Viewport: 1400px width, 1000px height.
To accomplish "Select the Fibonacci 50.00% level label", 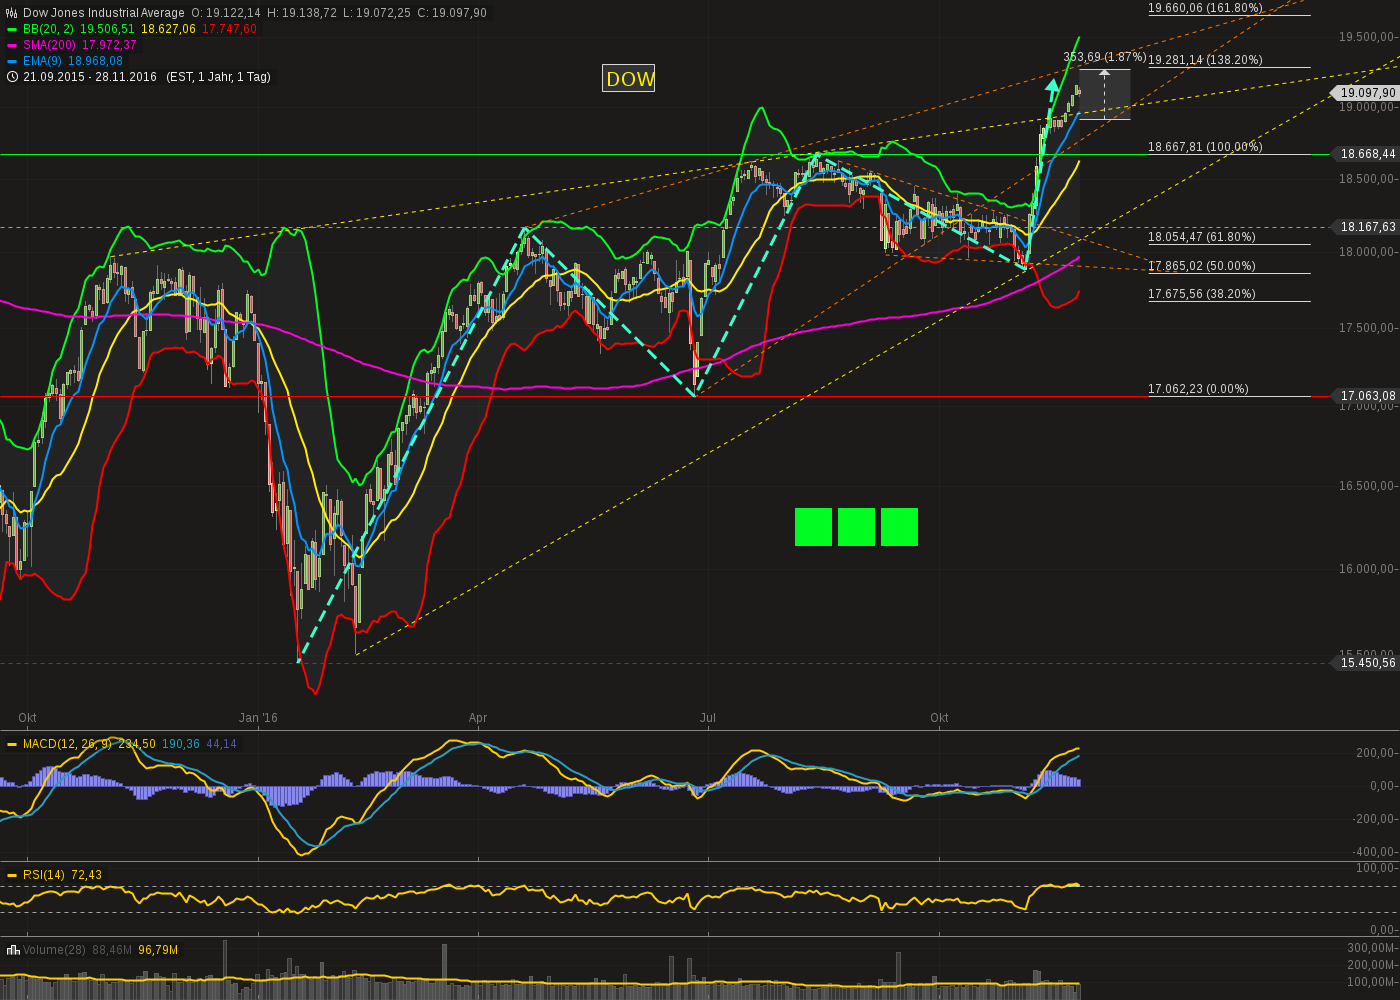I will pyautogui.click(x=1202, y=266).
